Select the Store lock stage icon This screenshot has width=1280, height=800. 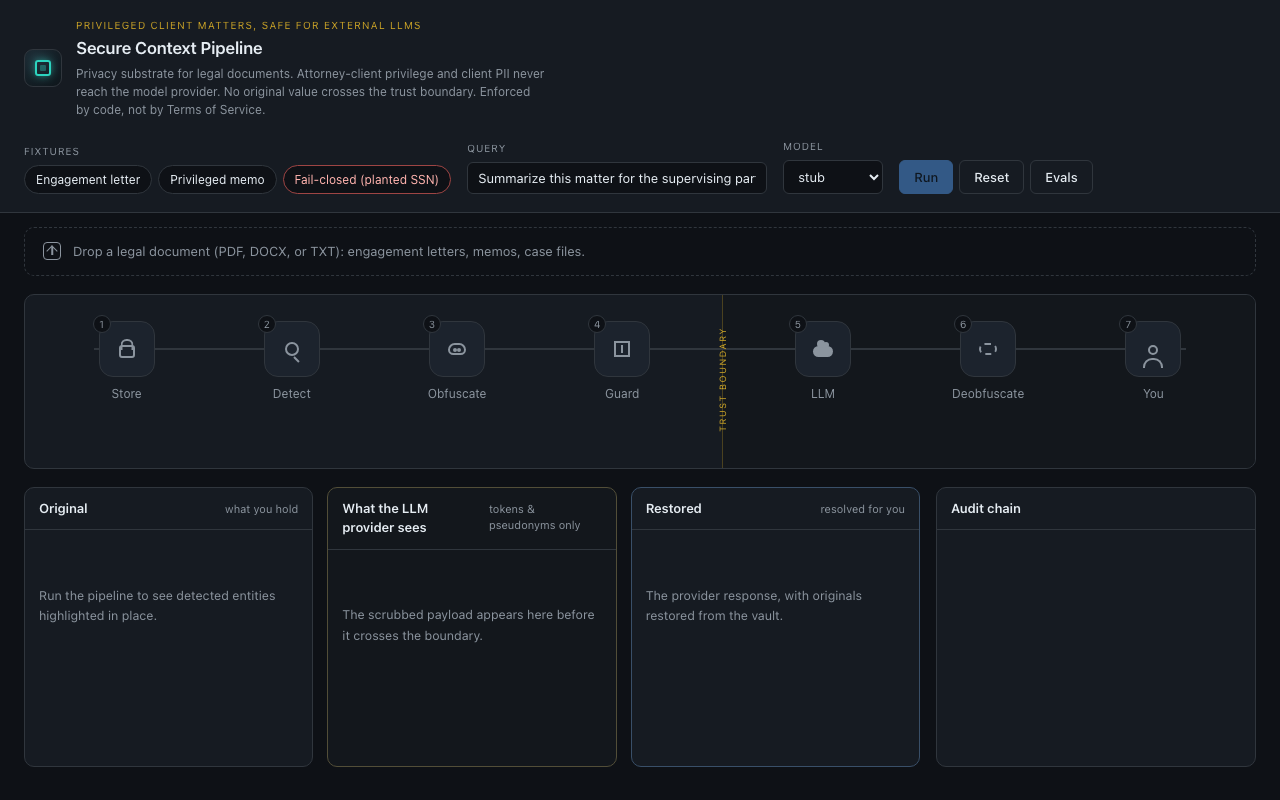pos(127,349)
